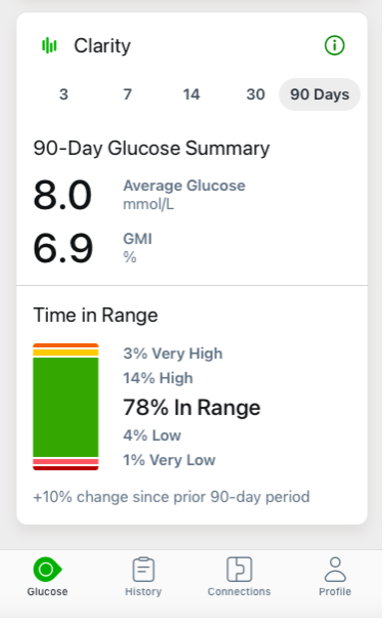Open the History clipboard icon
The width and height of the screenshot is (385, 623).
pos(143,569)
